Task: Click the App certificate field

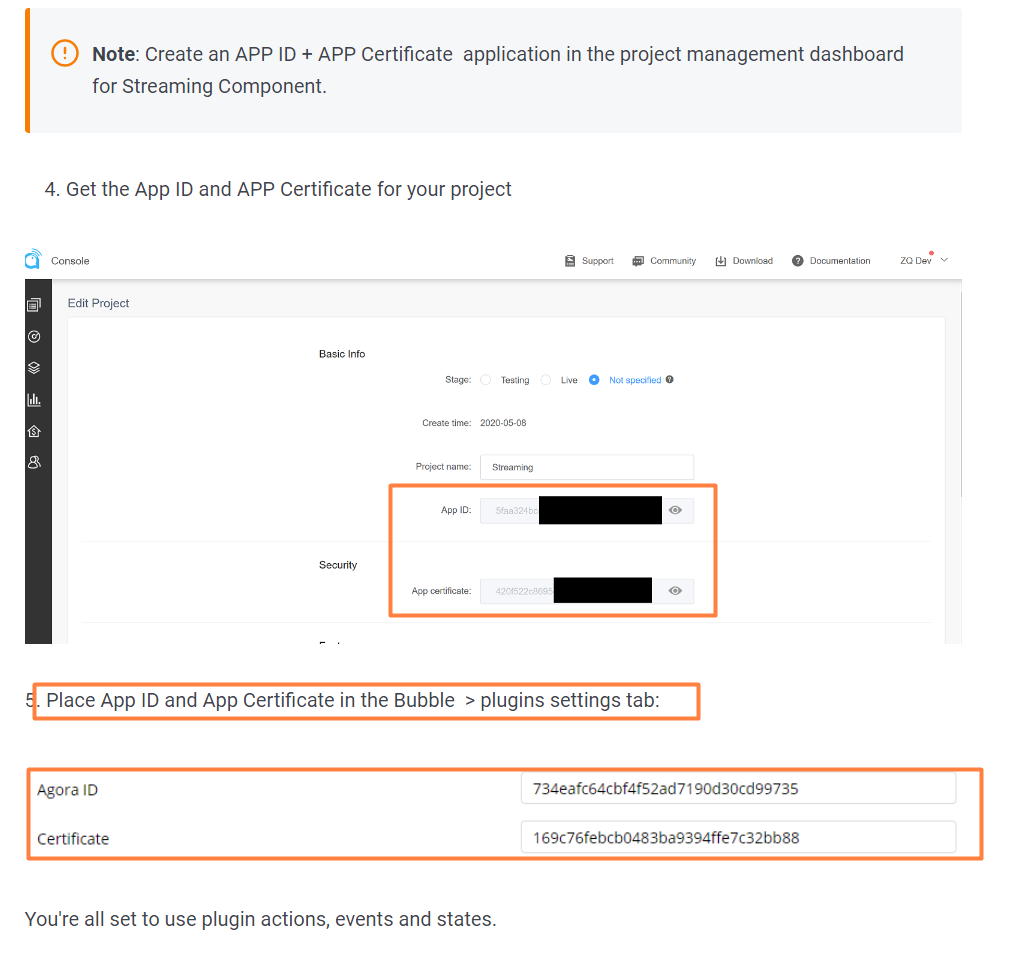Action: pyautogui.click(x=587, y=591)
